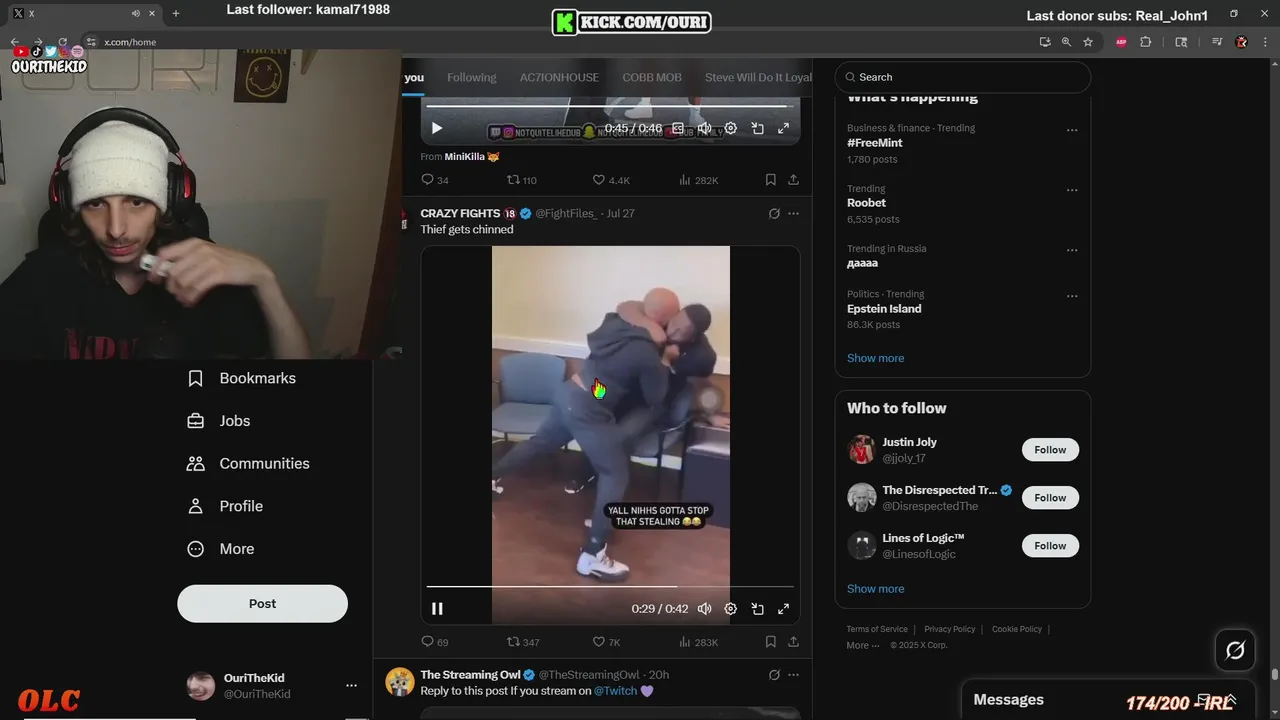The height and width of the screenshot is (720, 1280).
Task: Open Grok icon on Streaming Owl post
Action: point(774,675)
